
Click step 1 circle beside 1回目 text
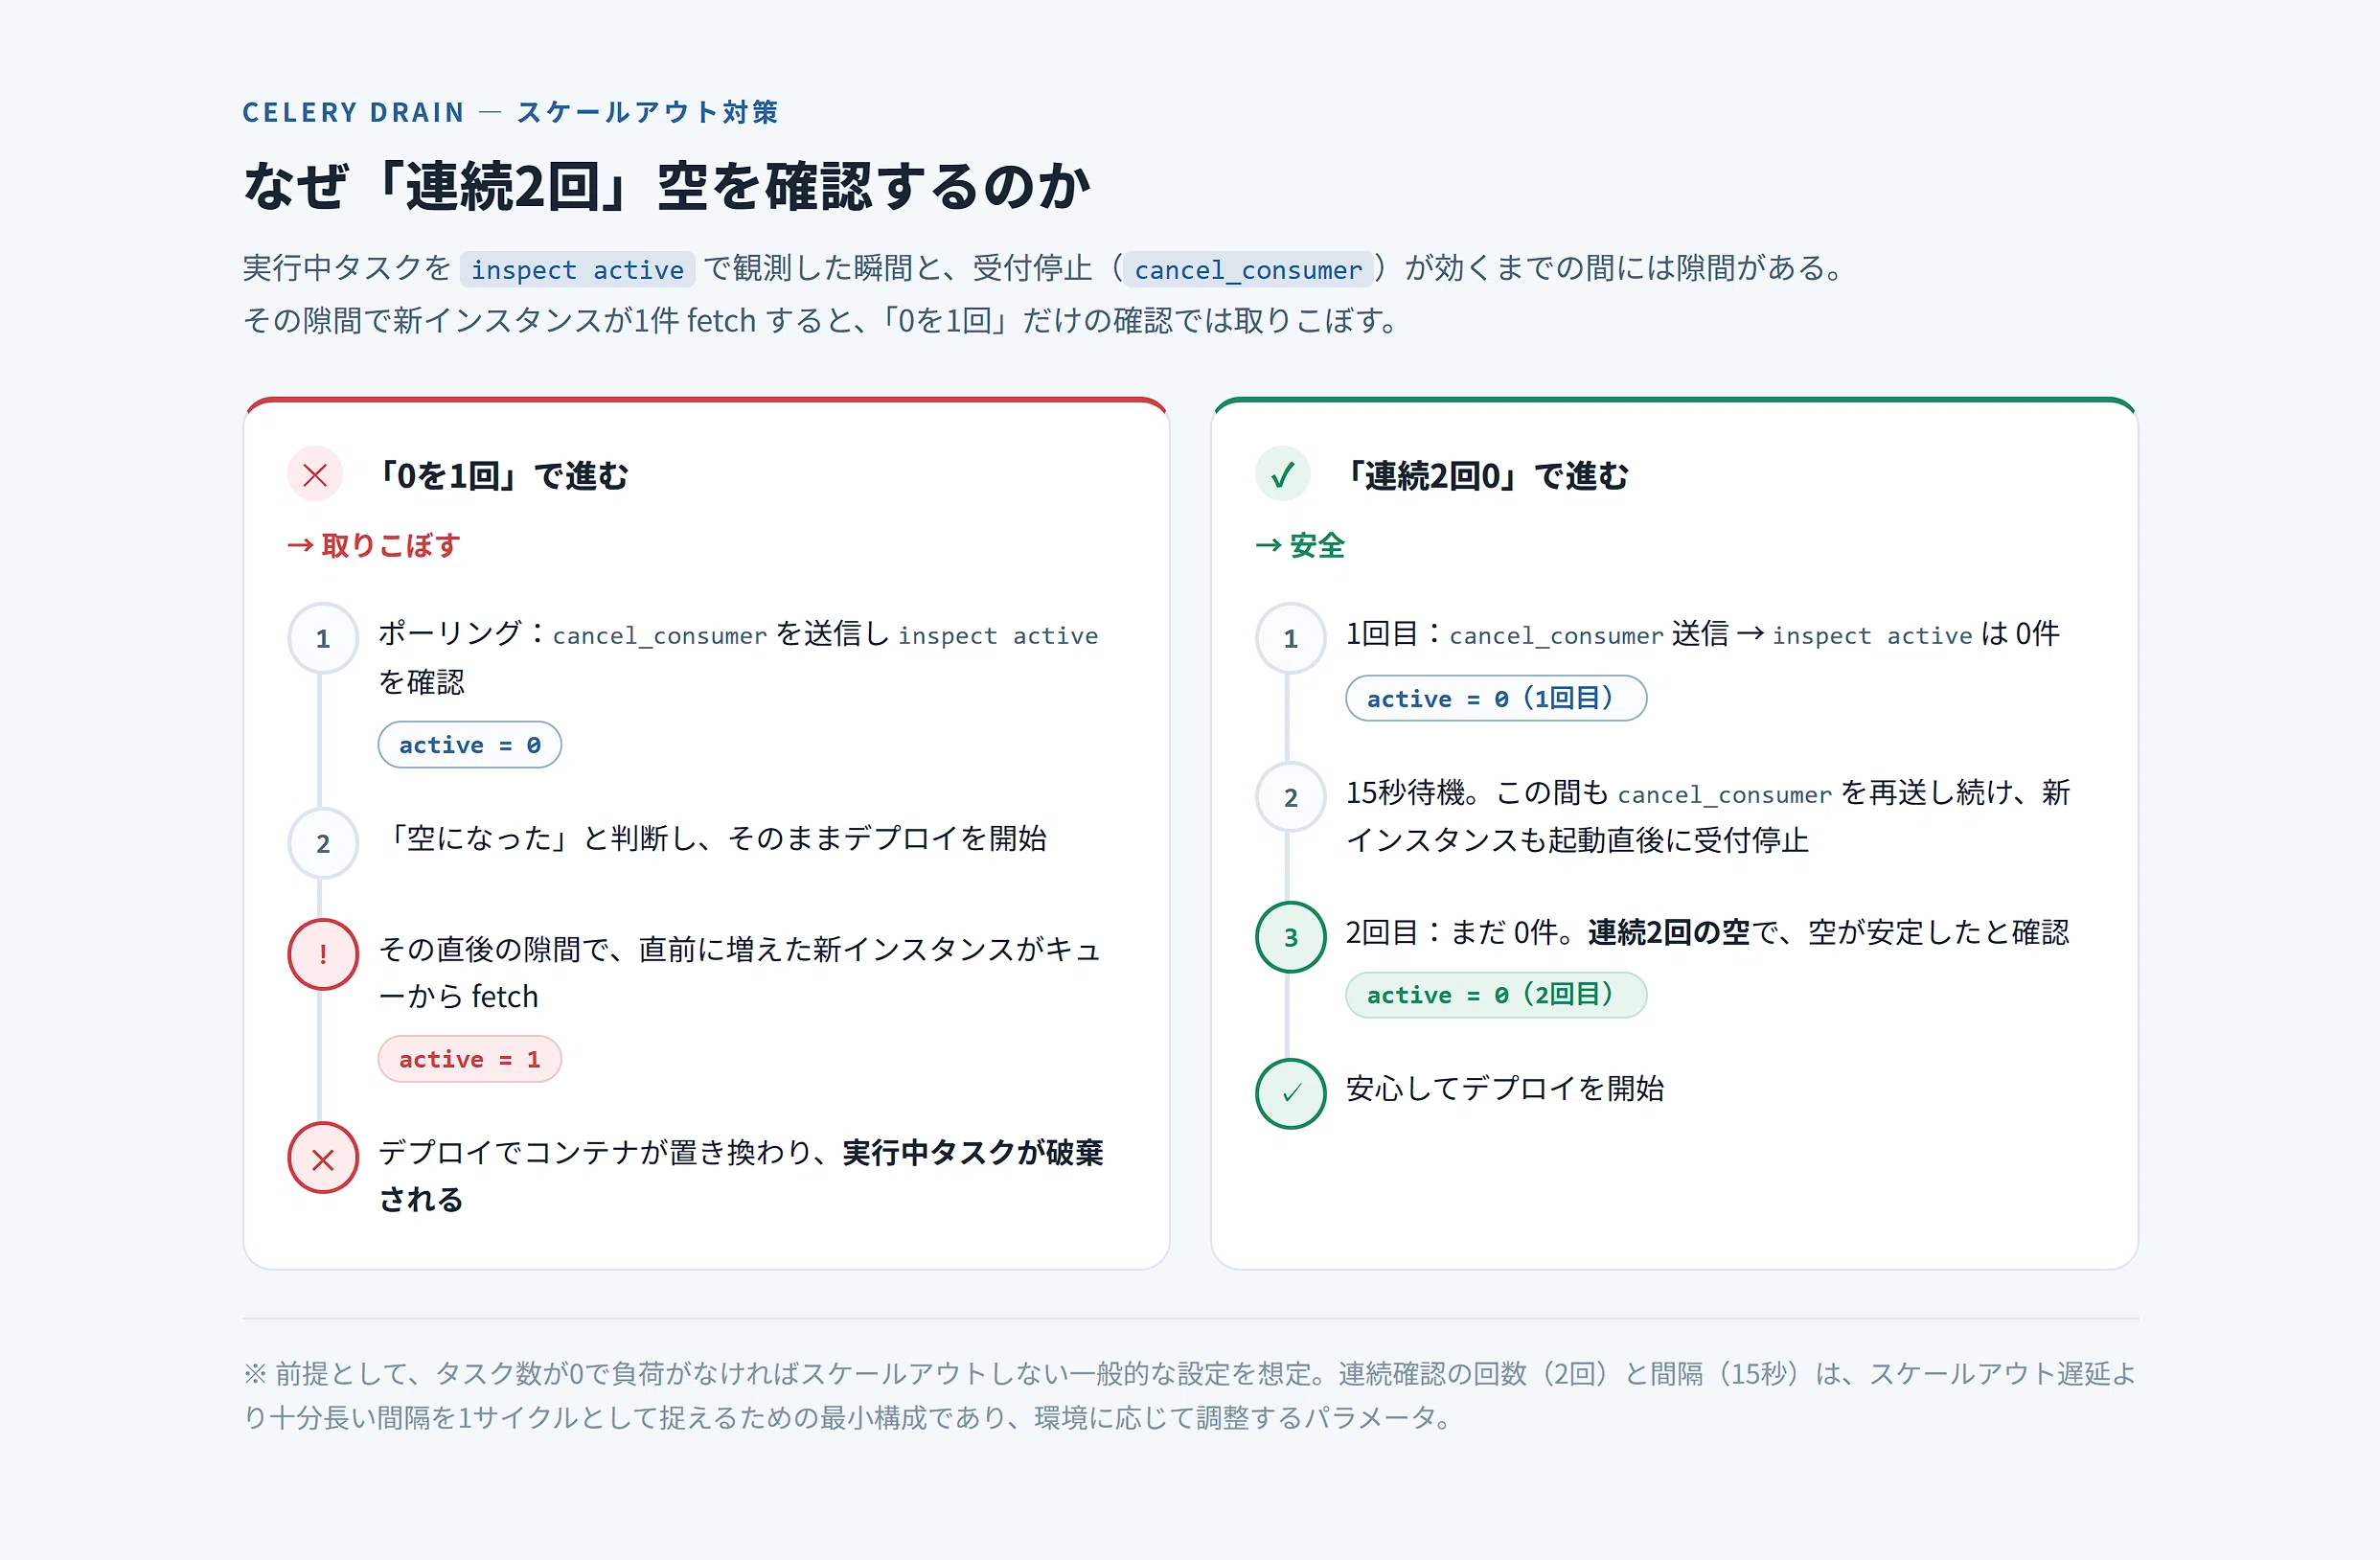[1291, 638]
